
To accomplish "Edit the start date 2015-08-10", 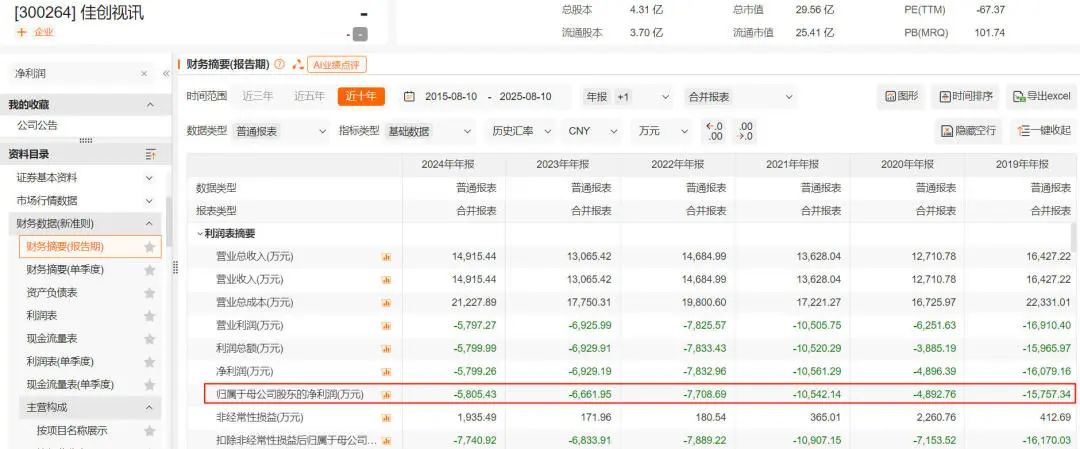I will [451, 96].
